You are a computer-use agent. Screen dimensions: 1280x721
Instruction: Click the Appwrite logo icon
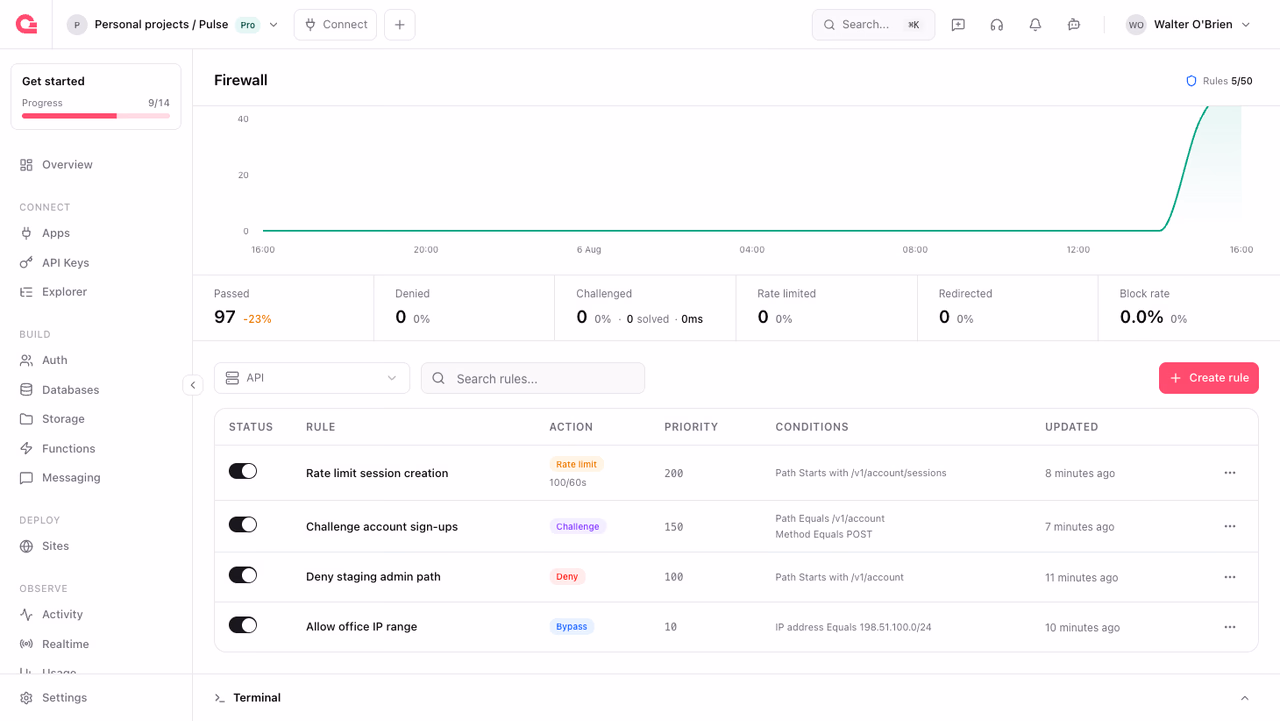[27, 24]
